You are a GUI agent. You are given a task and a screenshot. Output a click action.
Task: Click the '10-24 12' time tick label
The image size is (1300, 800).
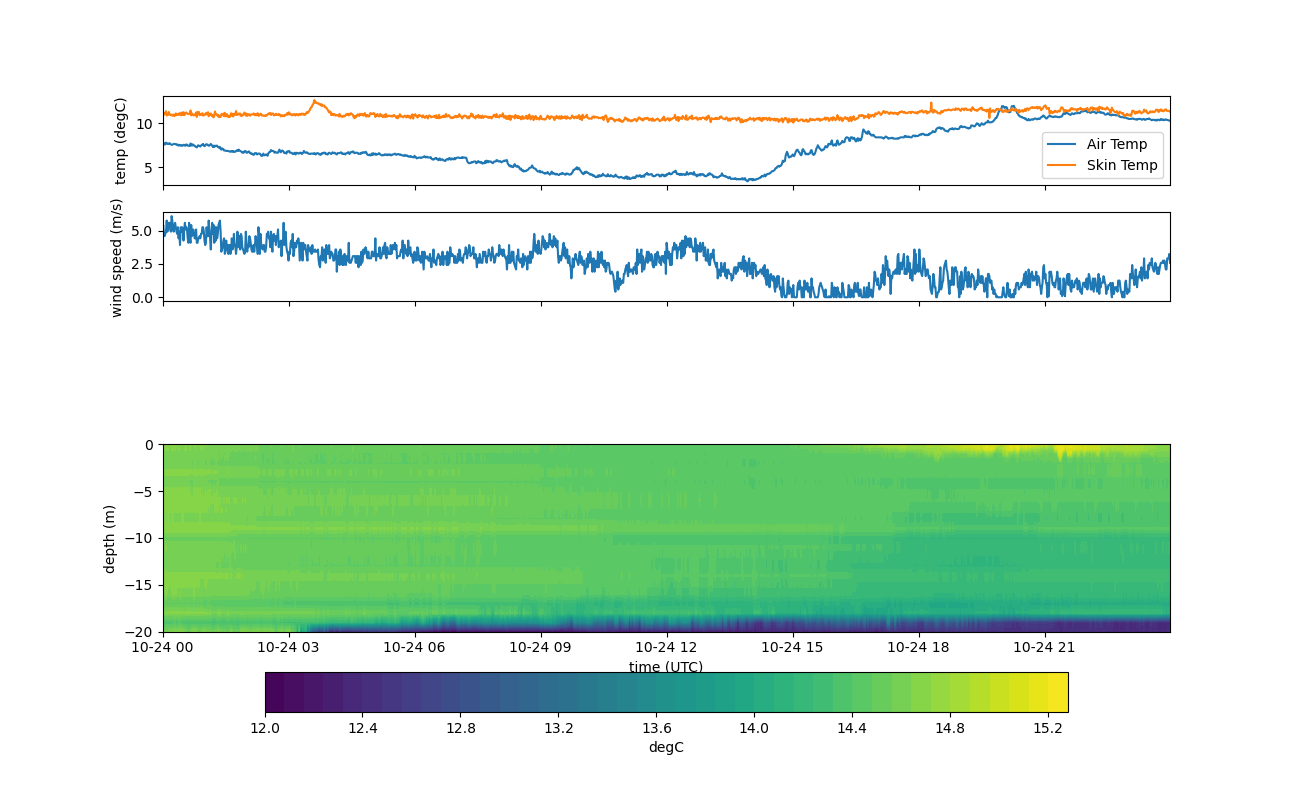pos(666,647)
